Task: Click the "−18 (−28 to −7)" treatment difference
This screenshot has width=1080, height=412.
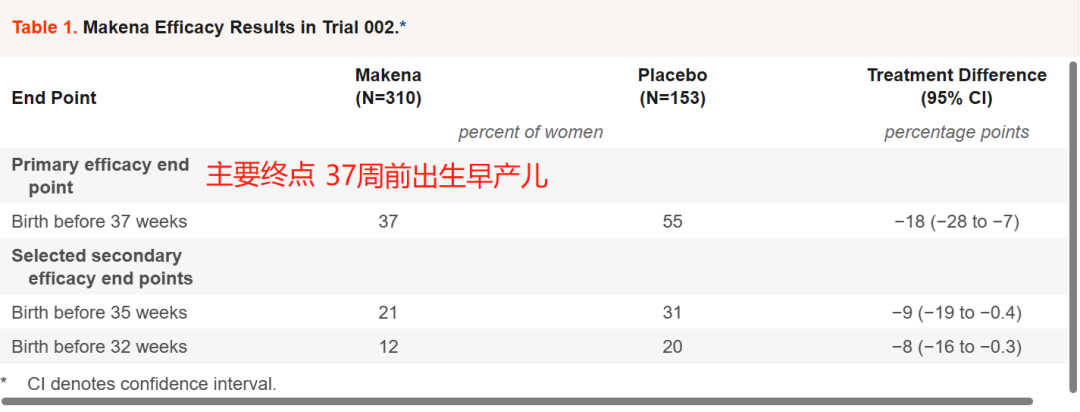Action: point(956,221)
